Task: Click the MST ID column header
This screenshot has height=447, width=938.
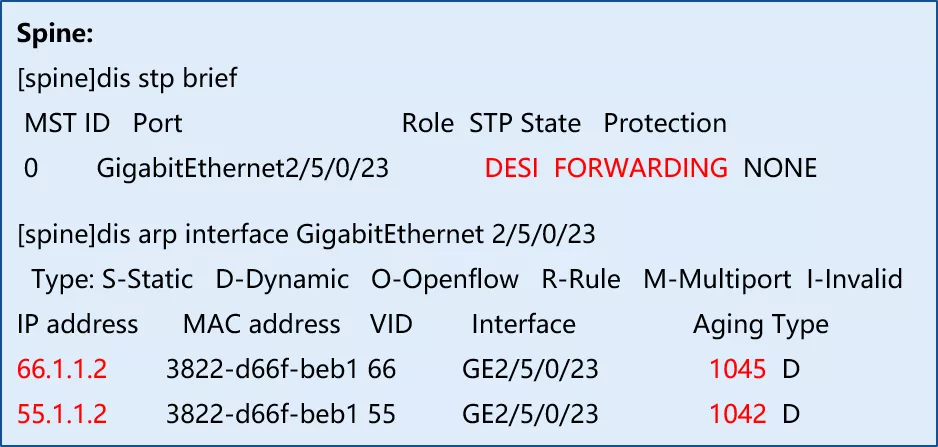Action: click(x=67, y=123)
